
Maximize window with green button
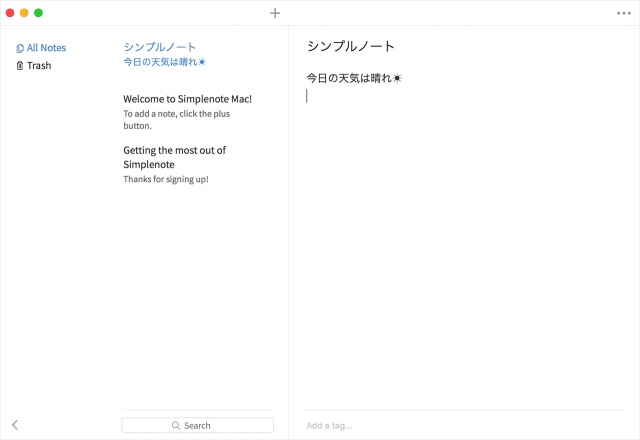(38, 13)
